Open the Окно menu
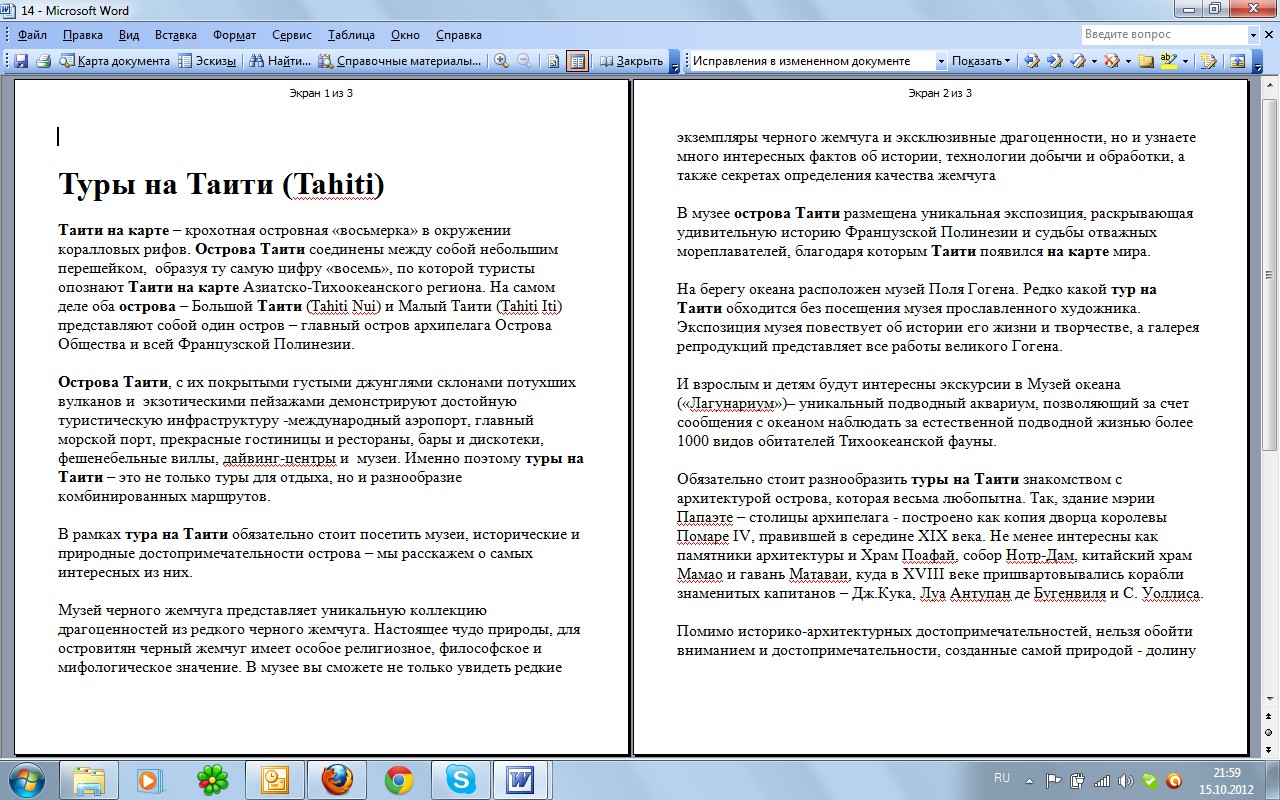 [405, 34]
